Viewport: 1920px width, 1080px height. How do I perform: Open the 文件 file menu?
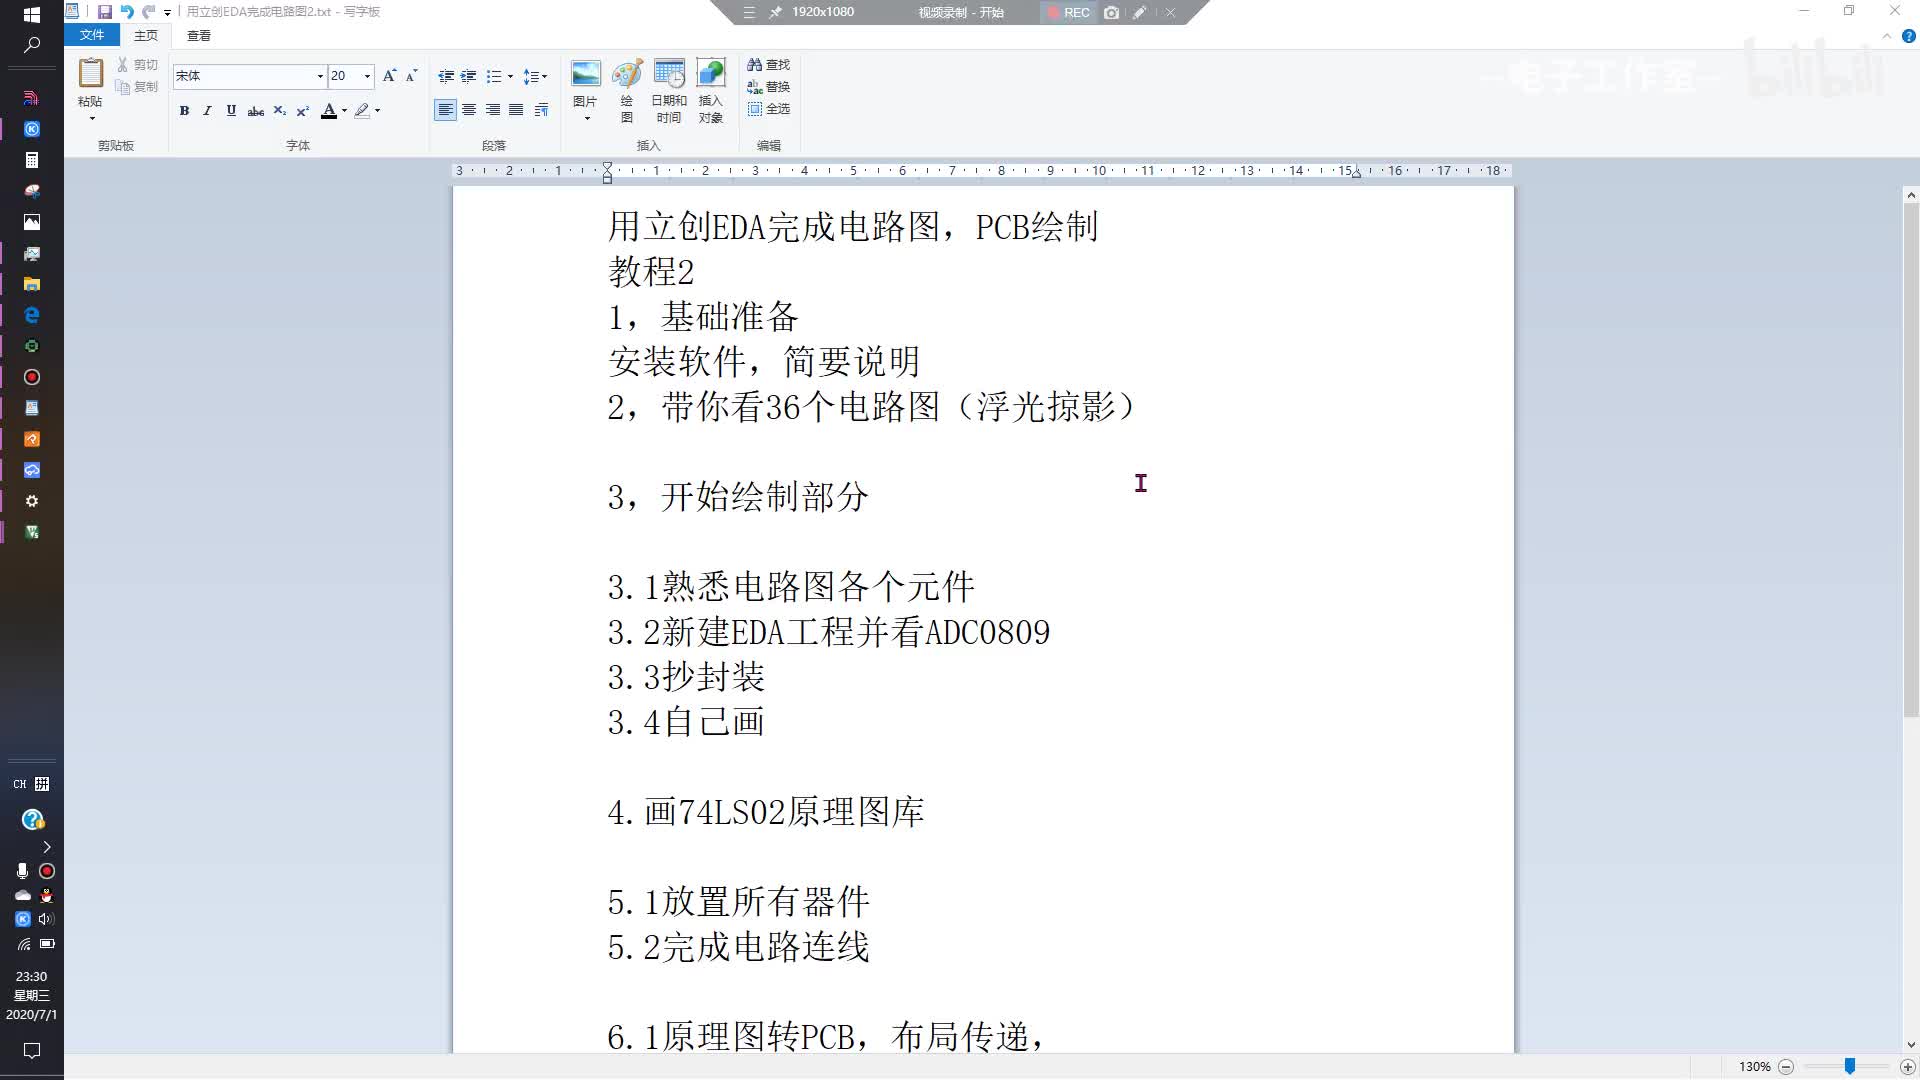click(x=92, y=35)
